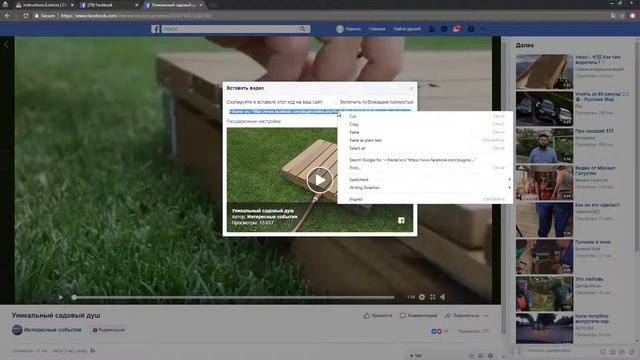
Task: Choose Print from the context menu
Action: coord(425,168)
